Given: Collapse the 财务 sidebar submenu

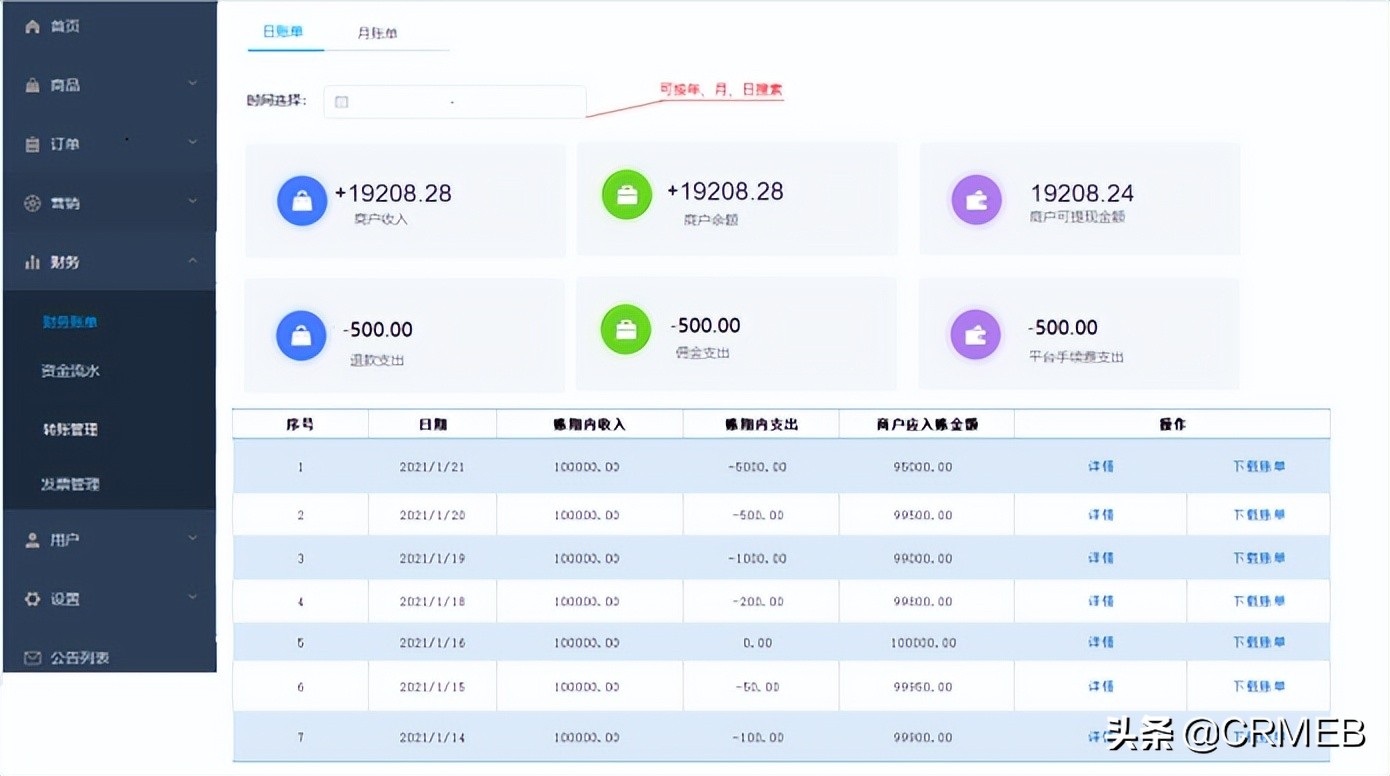Looking at the screenshot, I should click(x=192, y=261).
